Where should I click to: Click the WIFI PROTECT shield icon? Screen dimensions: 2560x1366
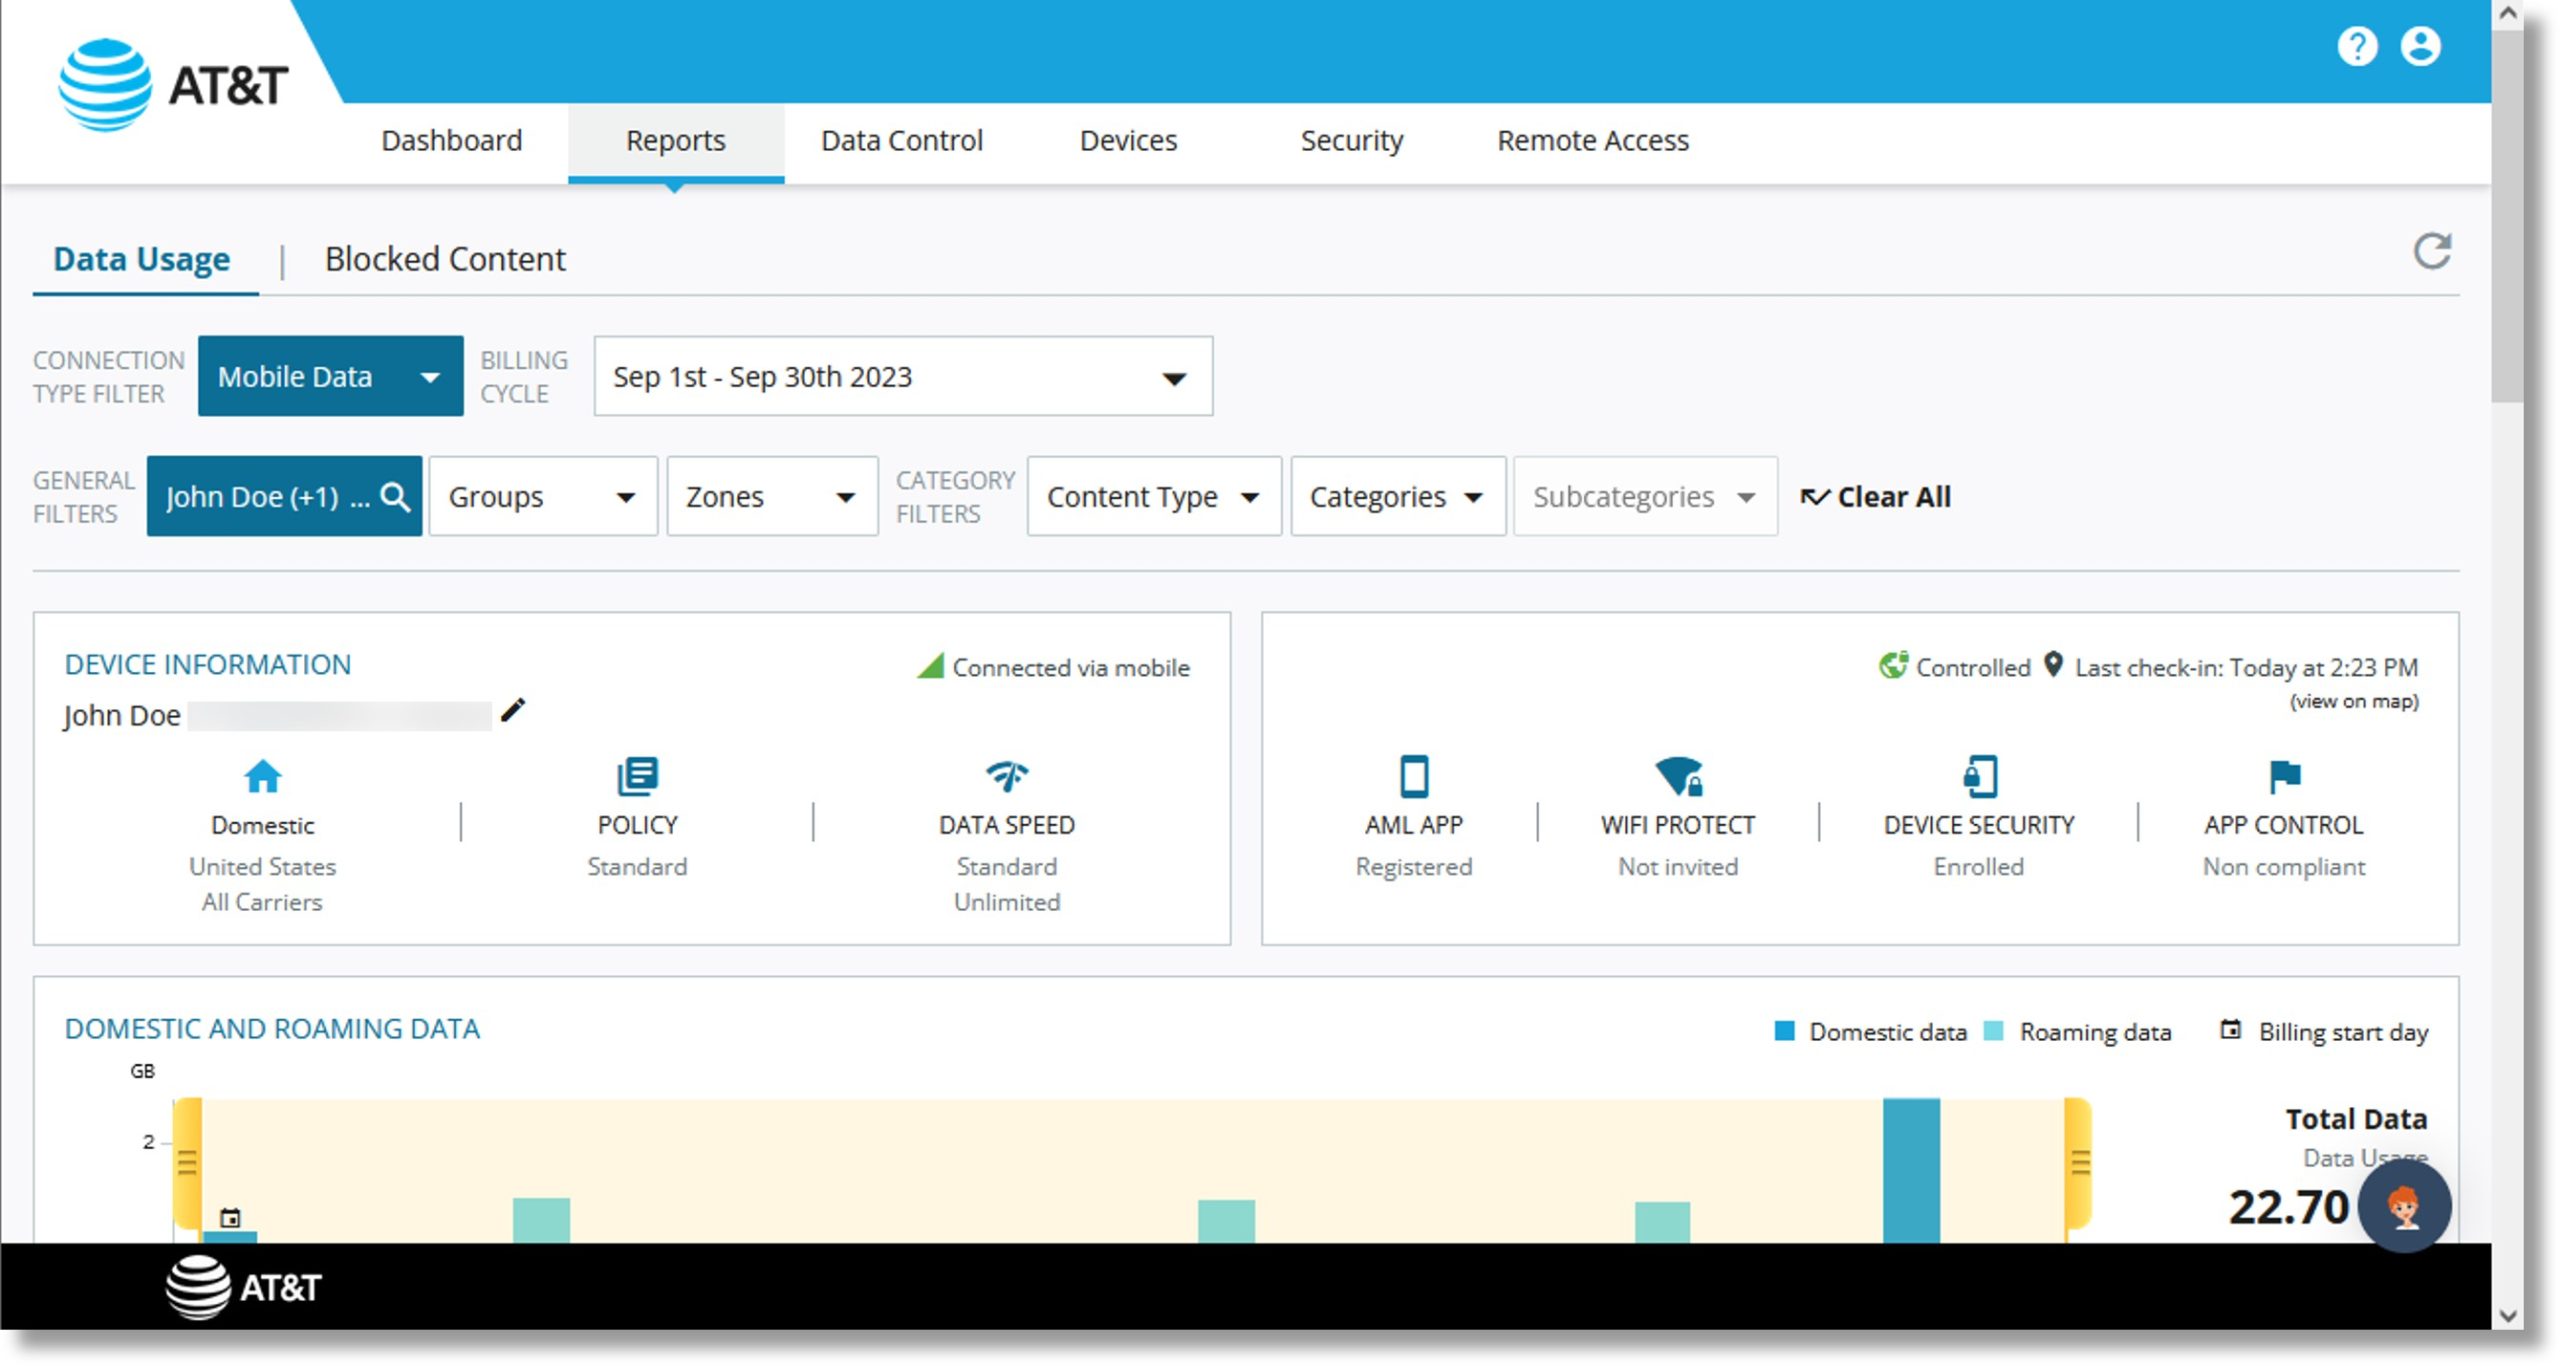click(x=1678, y=776)
